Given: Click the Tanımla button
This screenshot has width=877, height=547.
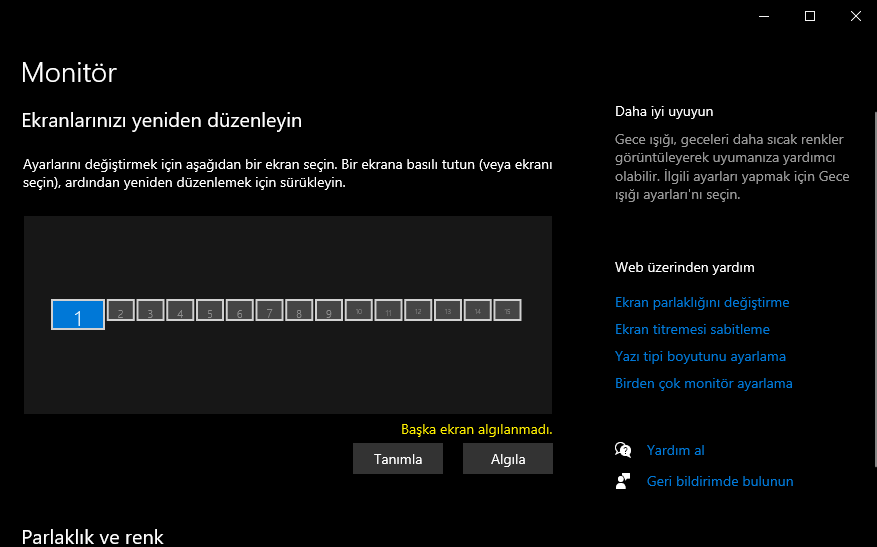Looking at the screenshot, I should [398, 459].
